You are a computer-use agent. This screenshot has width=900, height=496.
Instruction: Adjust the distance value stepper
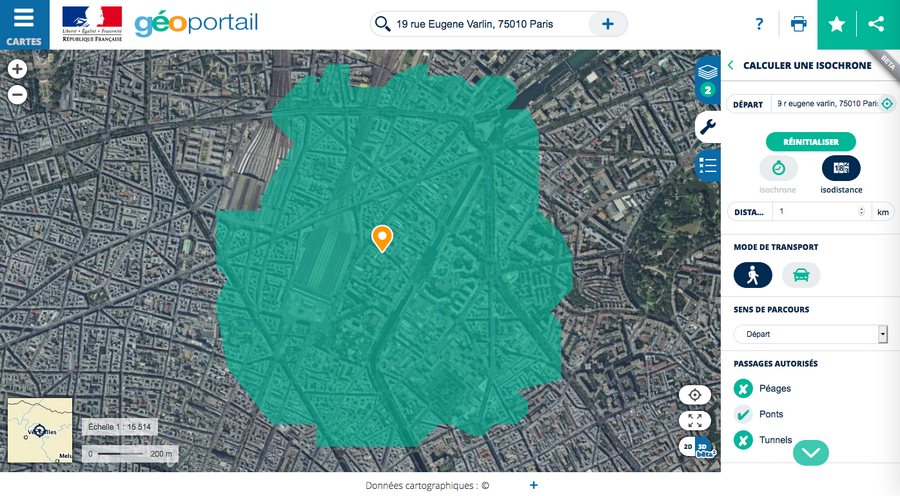(861, 211)
